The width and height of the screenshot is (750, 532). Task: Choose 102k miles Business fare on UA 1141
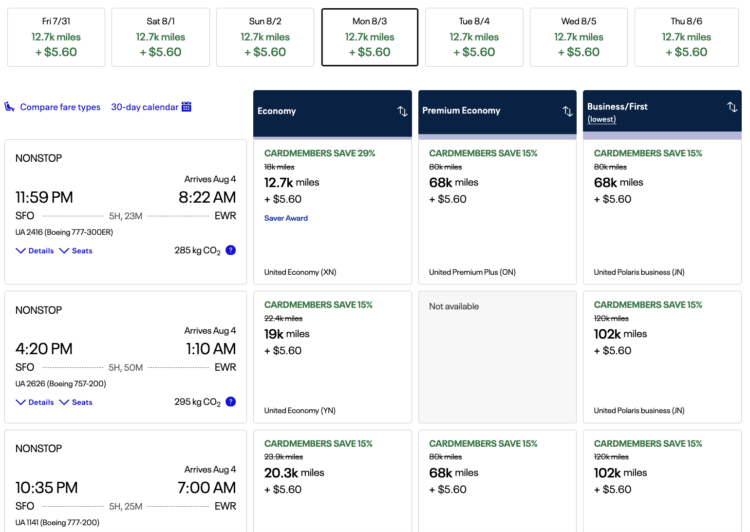tap(662, 481)
